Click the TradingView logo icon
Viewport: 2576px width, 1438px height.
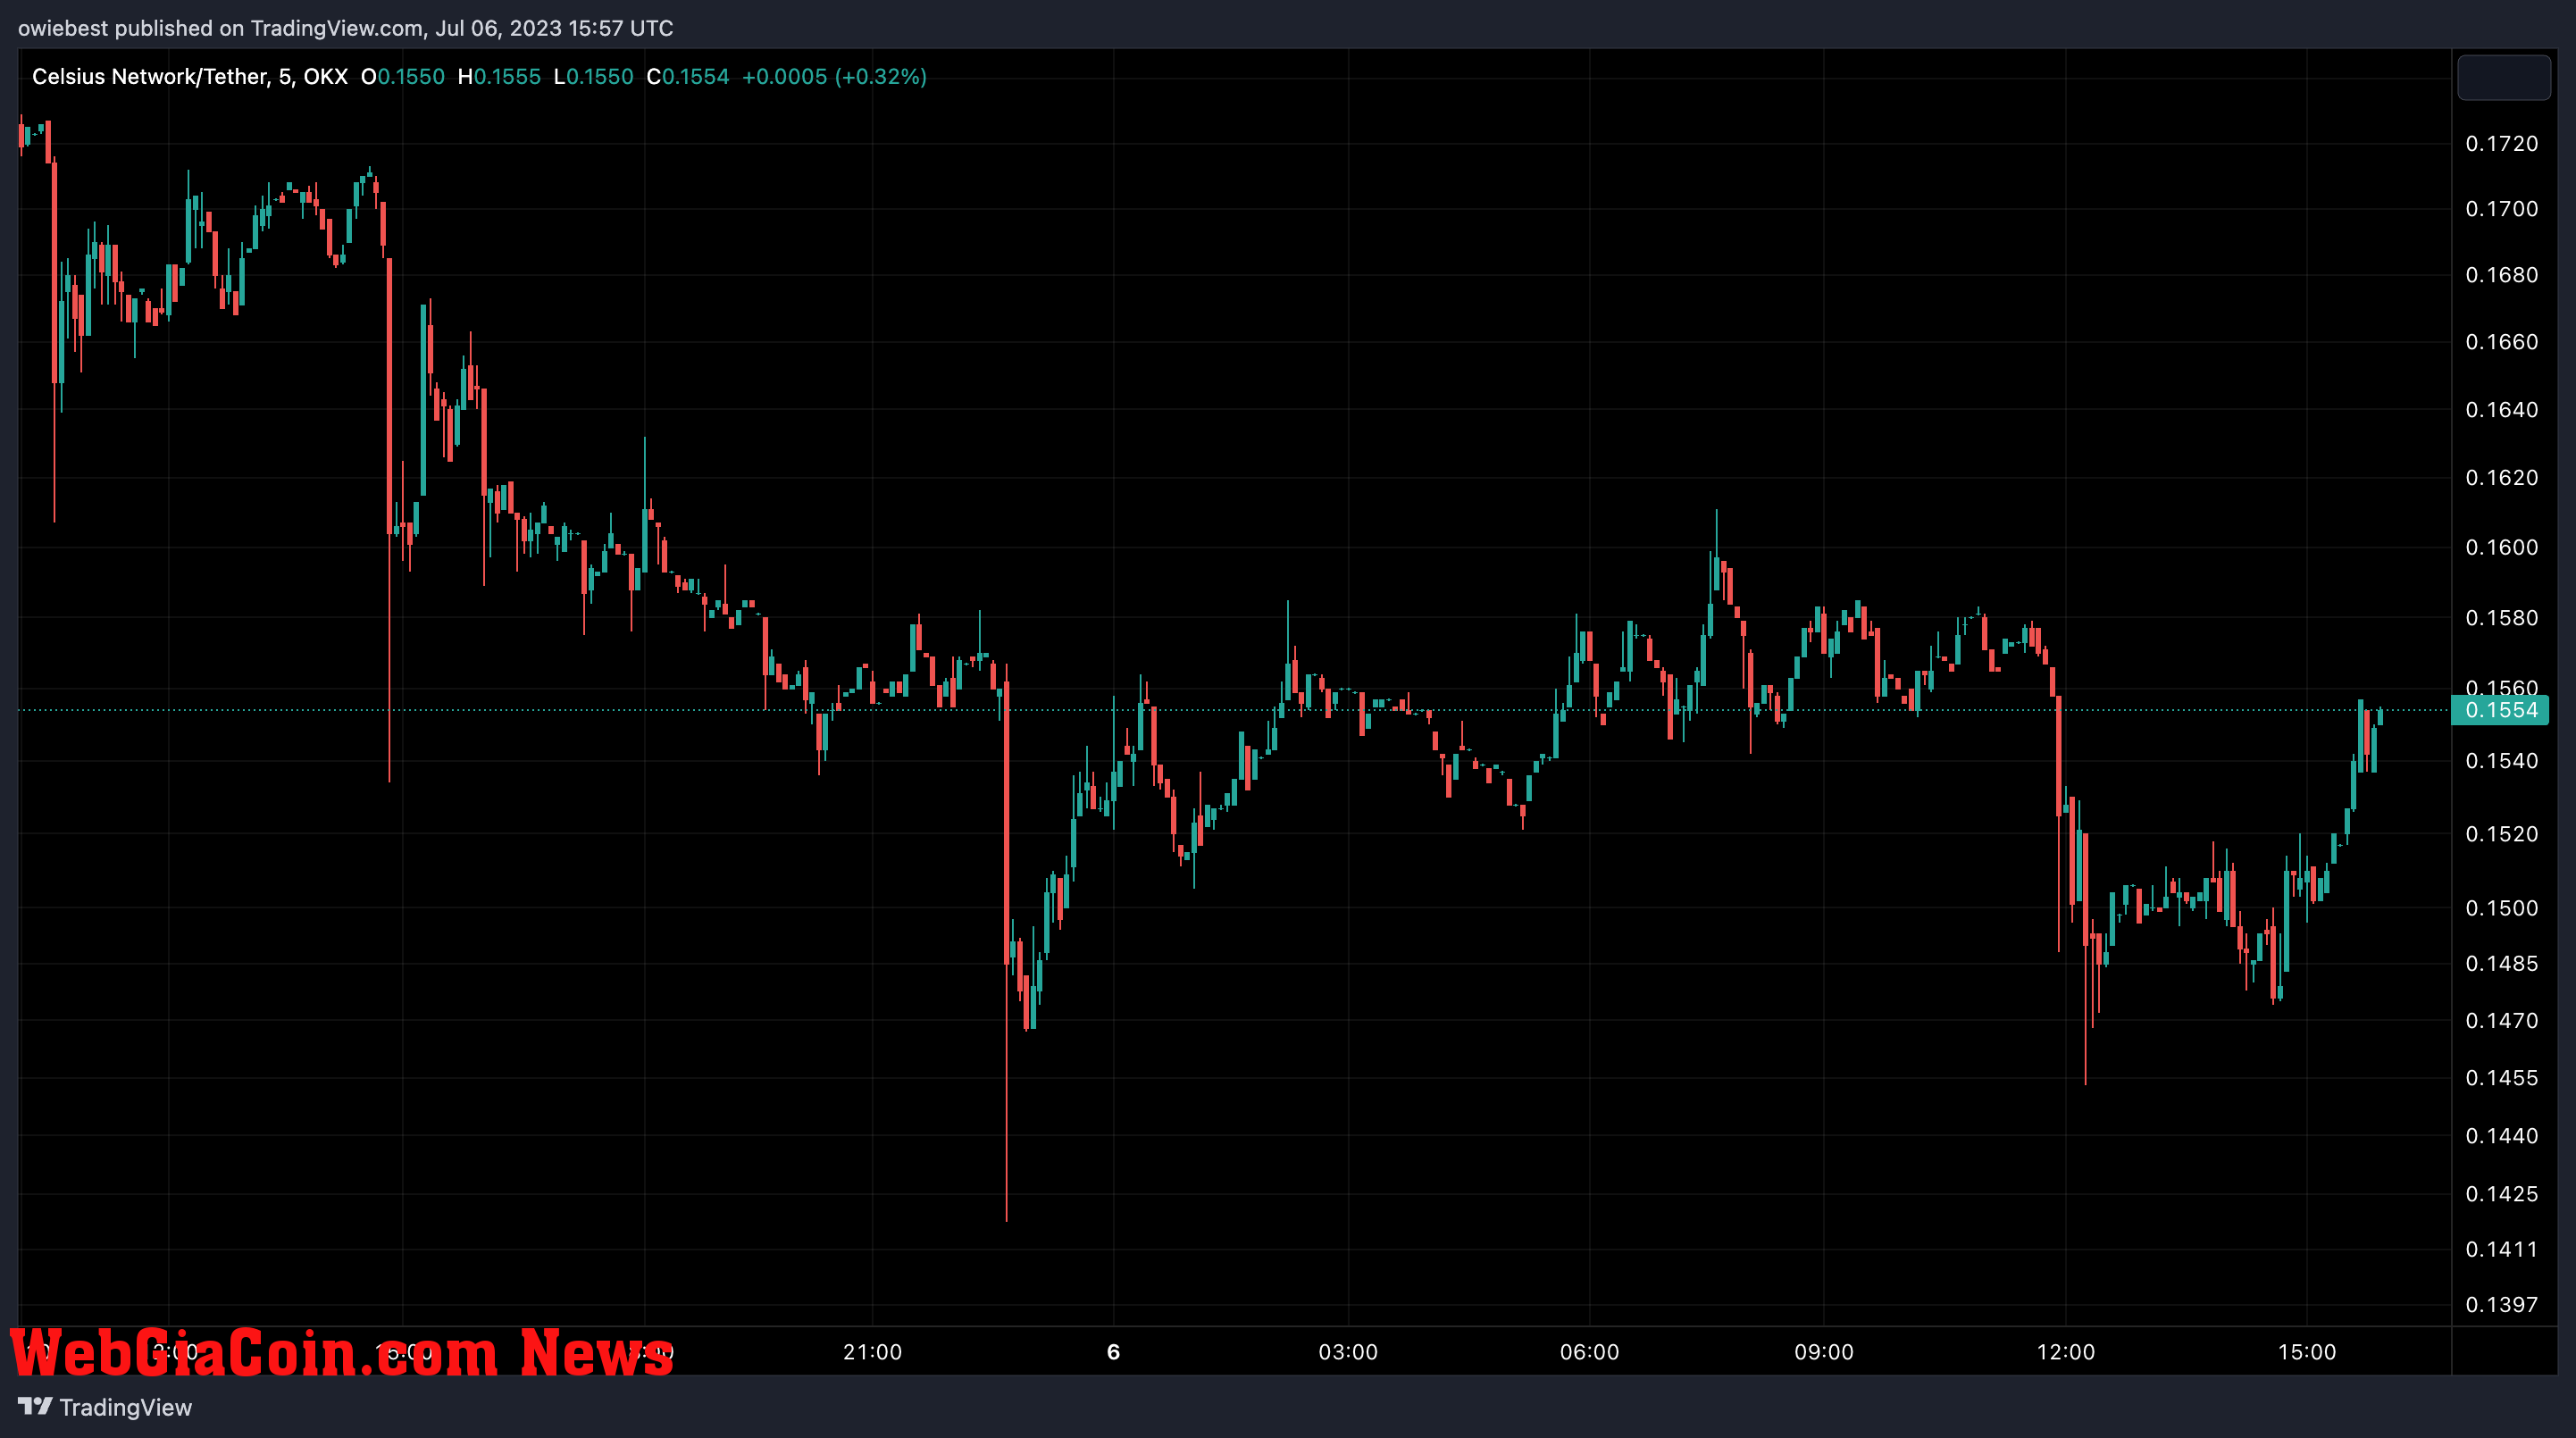(35, 1406)
